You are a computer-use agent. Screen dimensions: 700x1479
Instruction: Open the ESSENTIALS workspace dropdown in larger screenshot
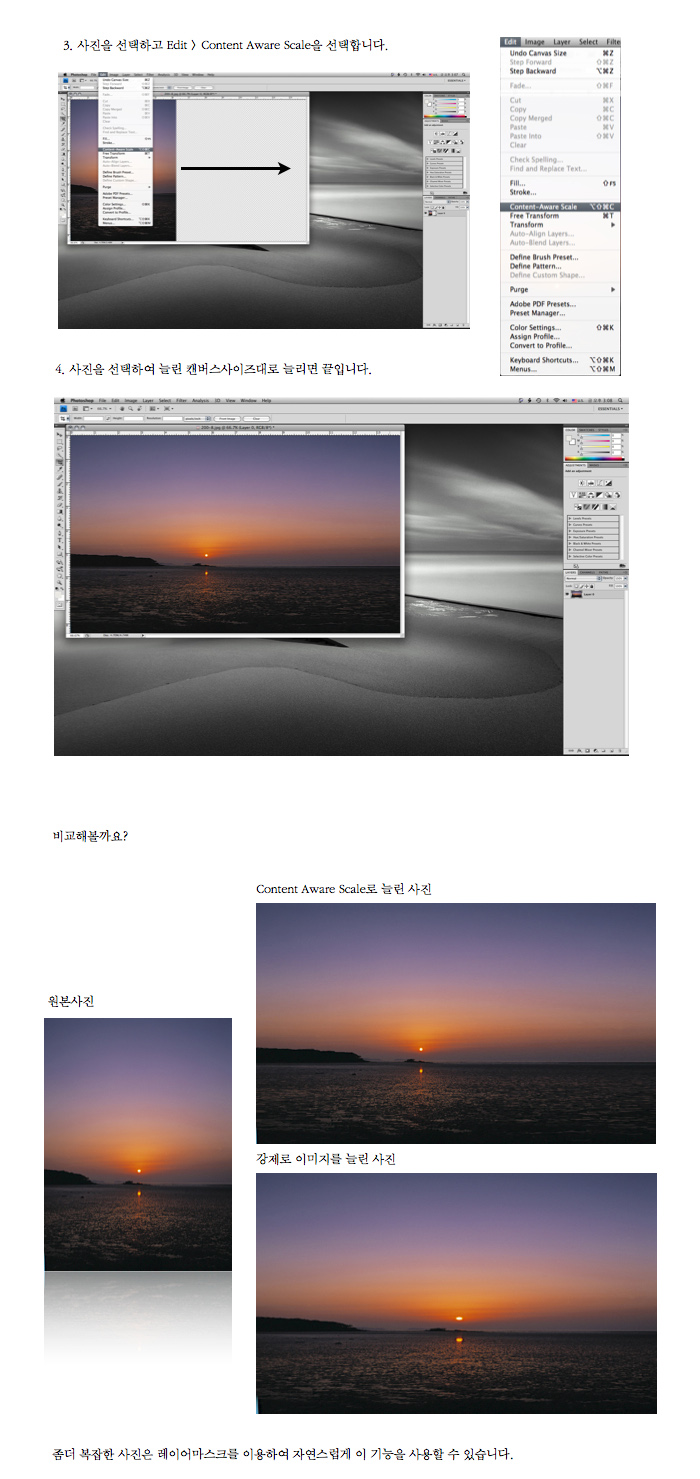coord(608,409)
